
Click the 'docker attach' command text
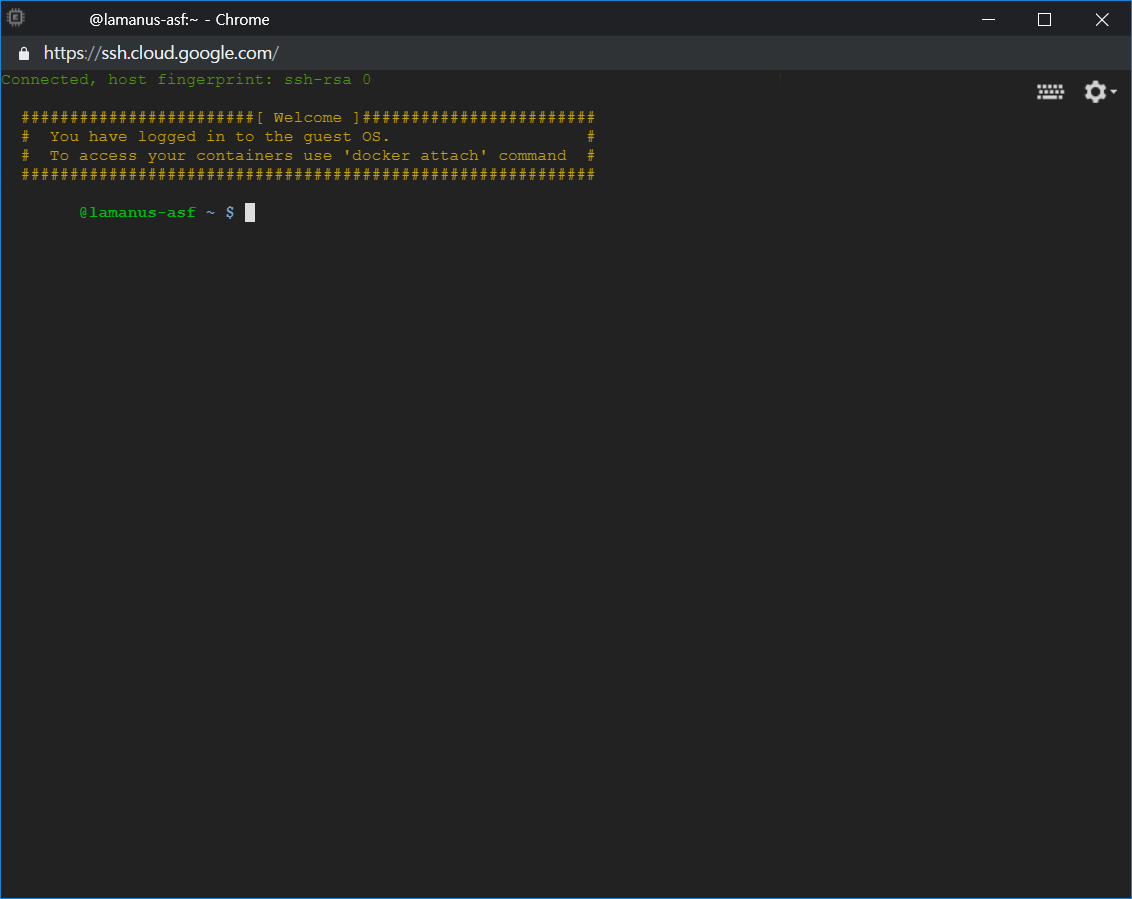click(415, 156)
